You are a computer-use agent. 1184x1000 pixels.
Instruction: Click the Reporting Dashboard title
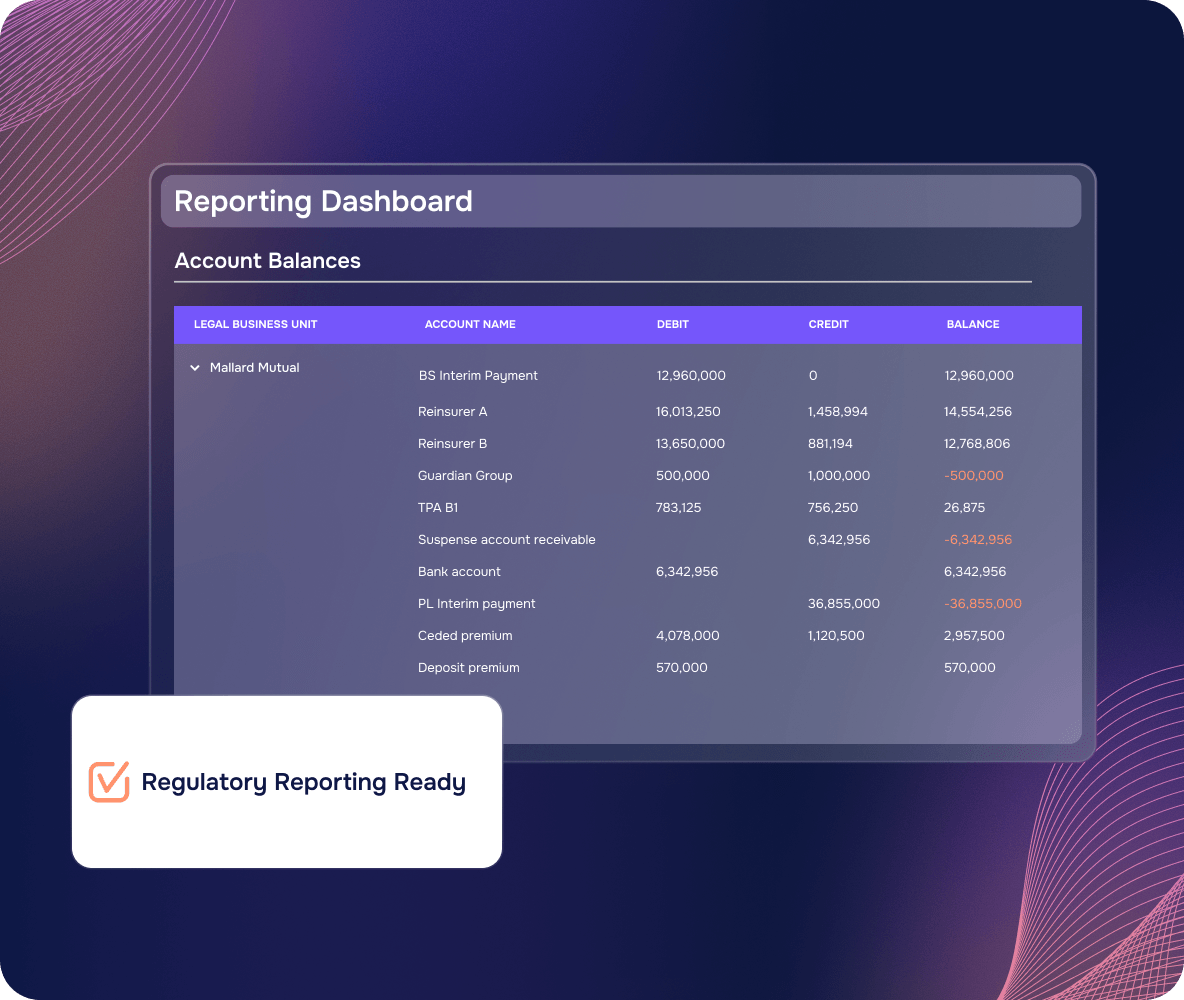point(323,202)
